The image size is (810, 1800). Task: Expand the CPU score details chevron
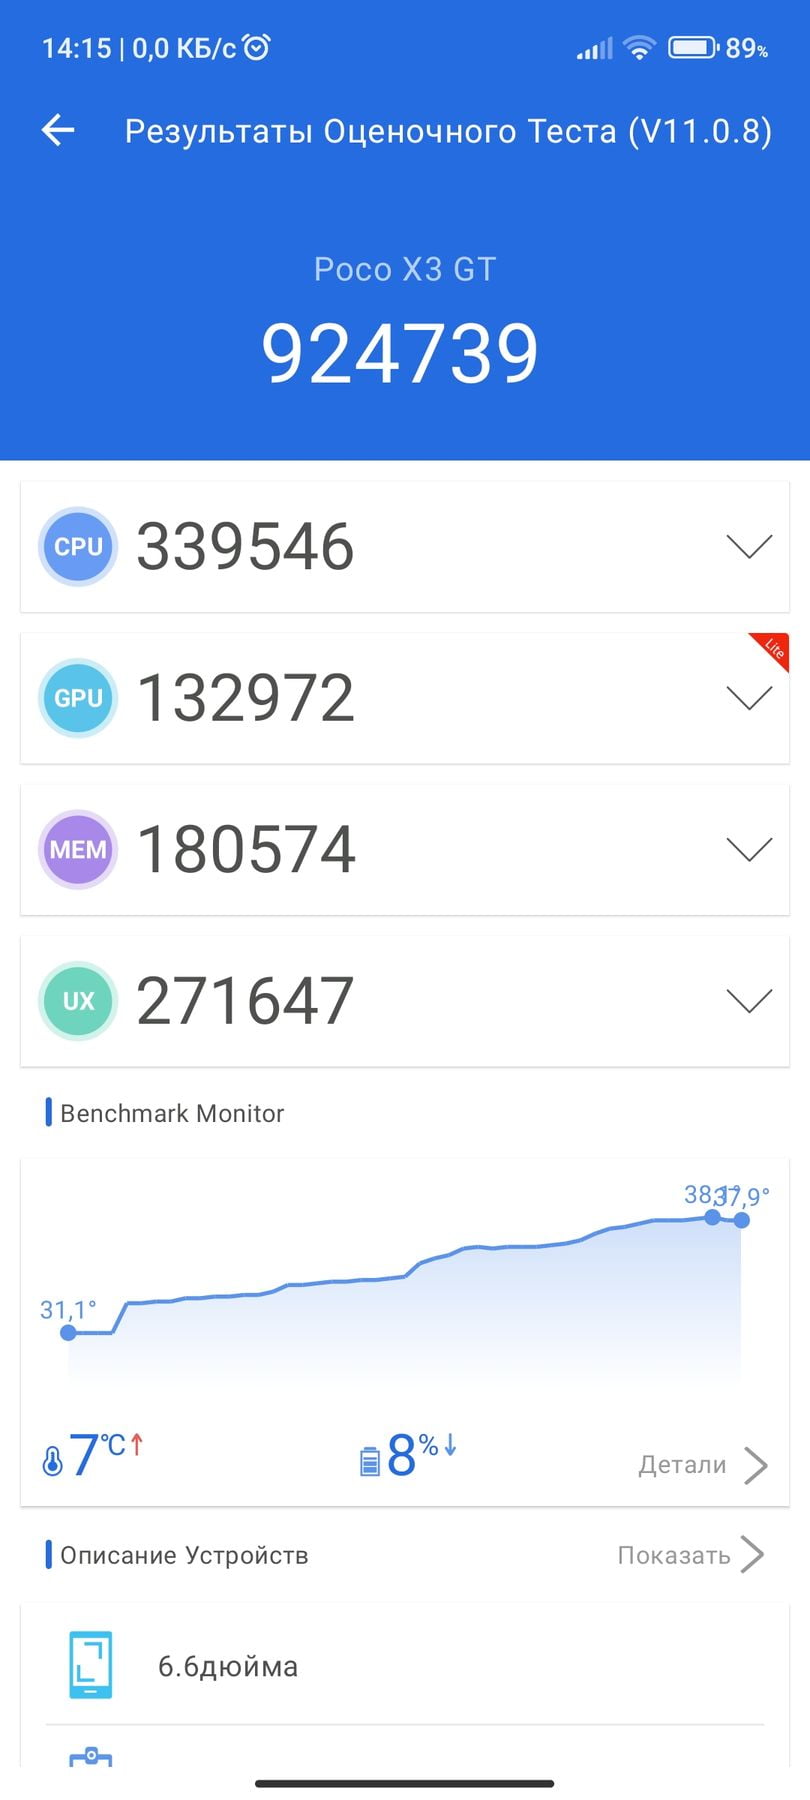749,546
